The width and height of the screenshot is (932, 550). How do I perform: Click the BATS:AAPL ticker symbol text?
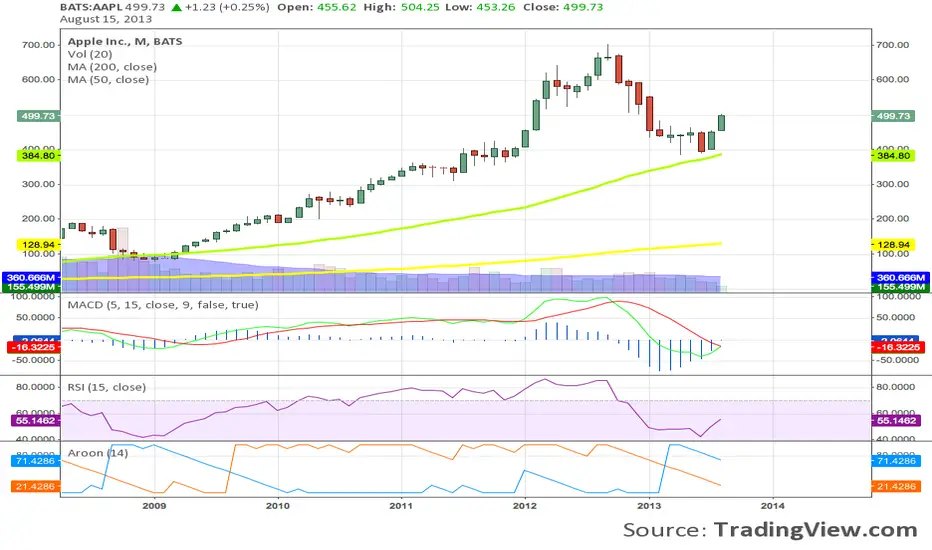pos(90,7)
